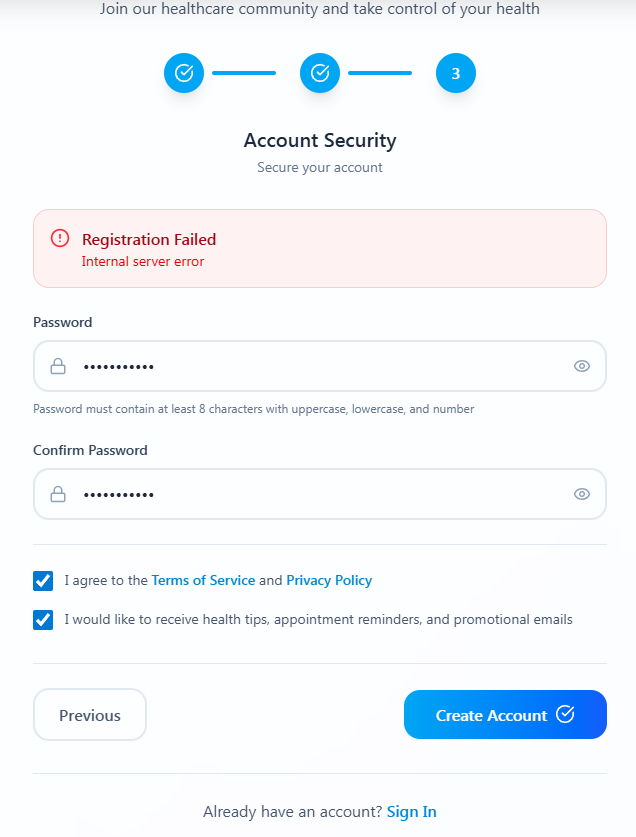
Task: Click the completed step two checkmark icon
Action: (320, 73)
